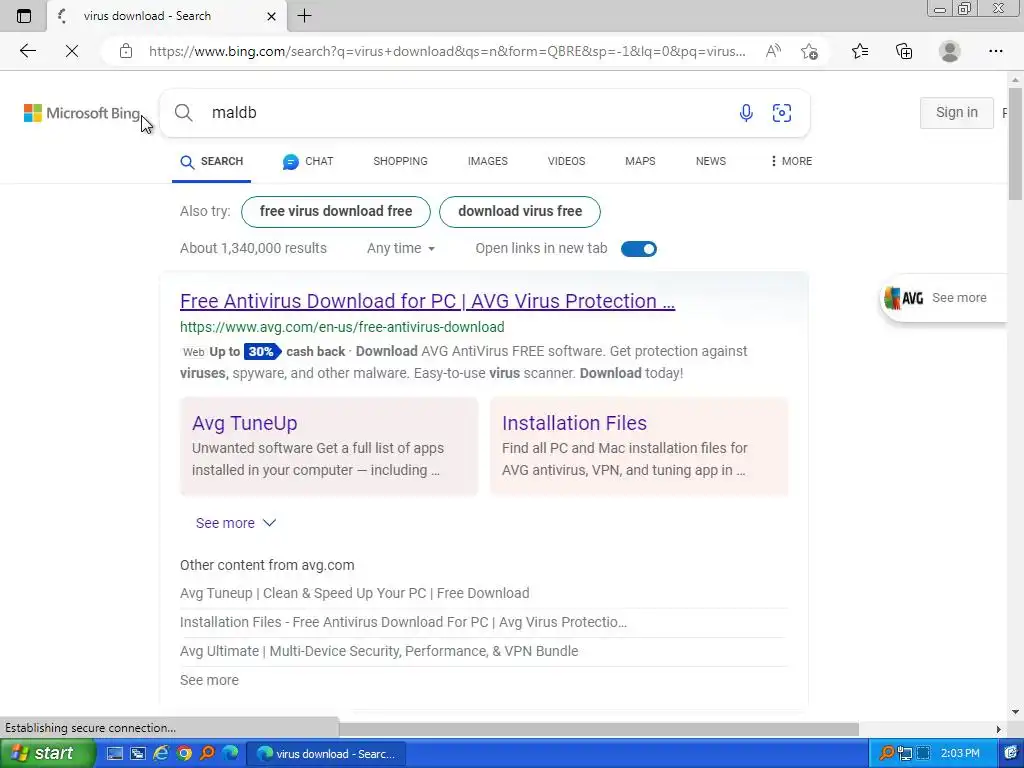
Task: Open the Avg TuneUp card
Action: (x=329, y=446)
